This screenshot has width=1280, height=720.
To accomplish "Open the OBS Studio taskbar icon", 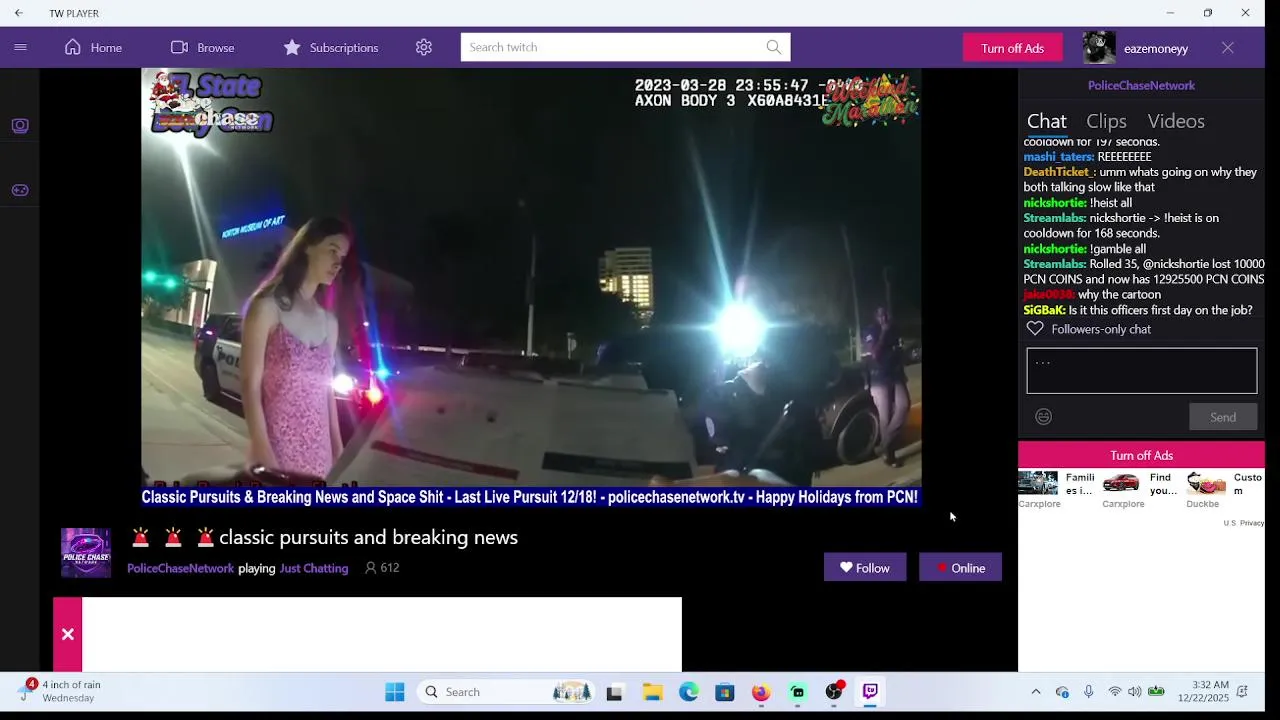I will (834, 692).
